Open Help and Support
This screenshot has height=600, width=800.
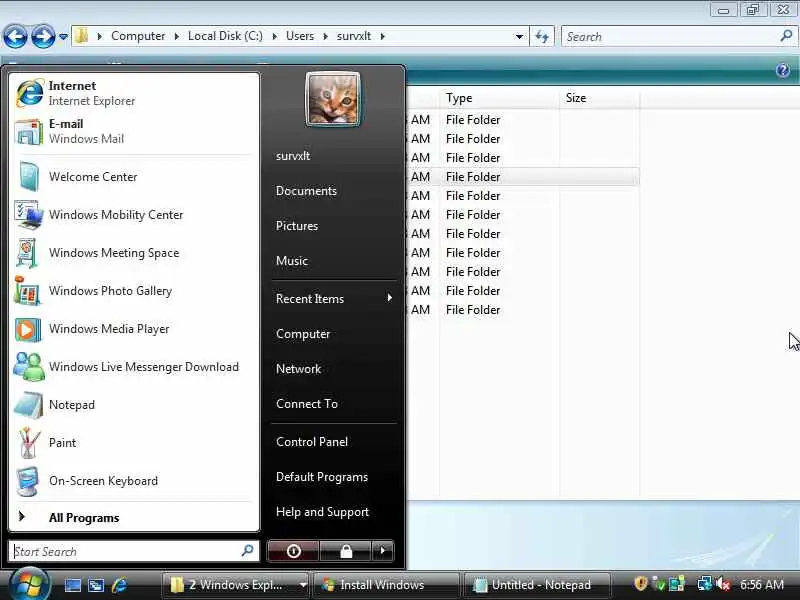[x=322, y=512]
